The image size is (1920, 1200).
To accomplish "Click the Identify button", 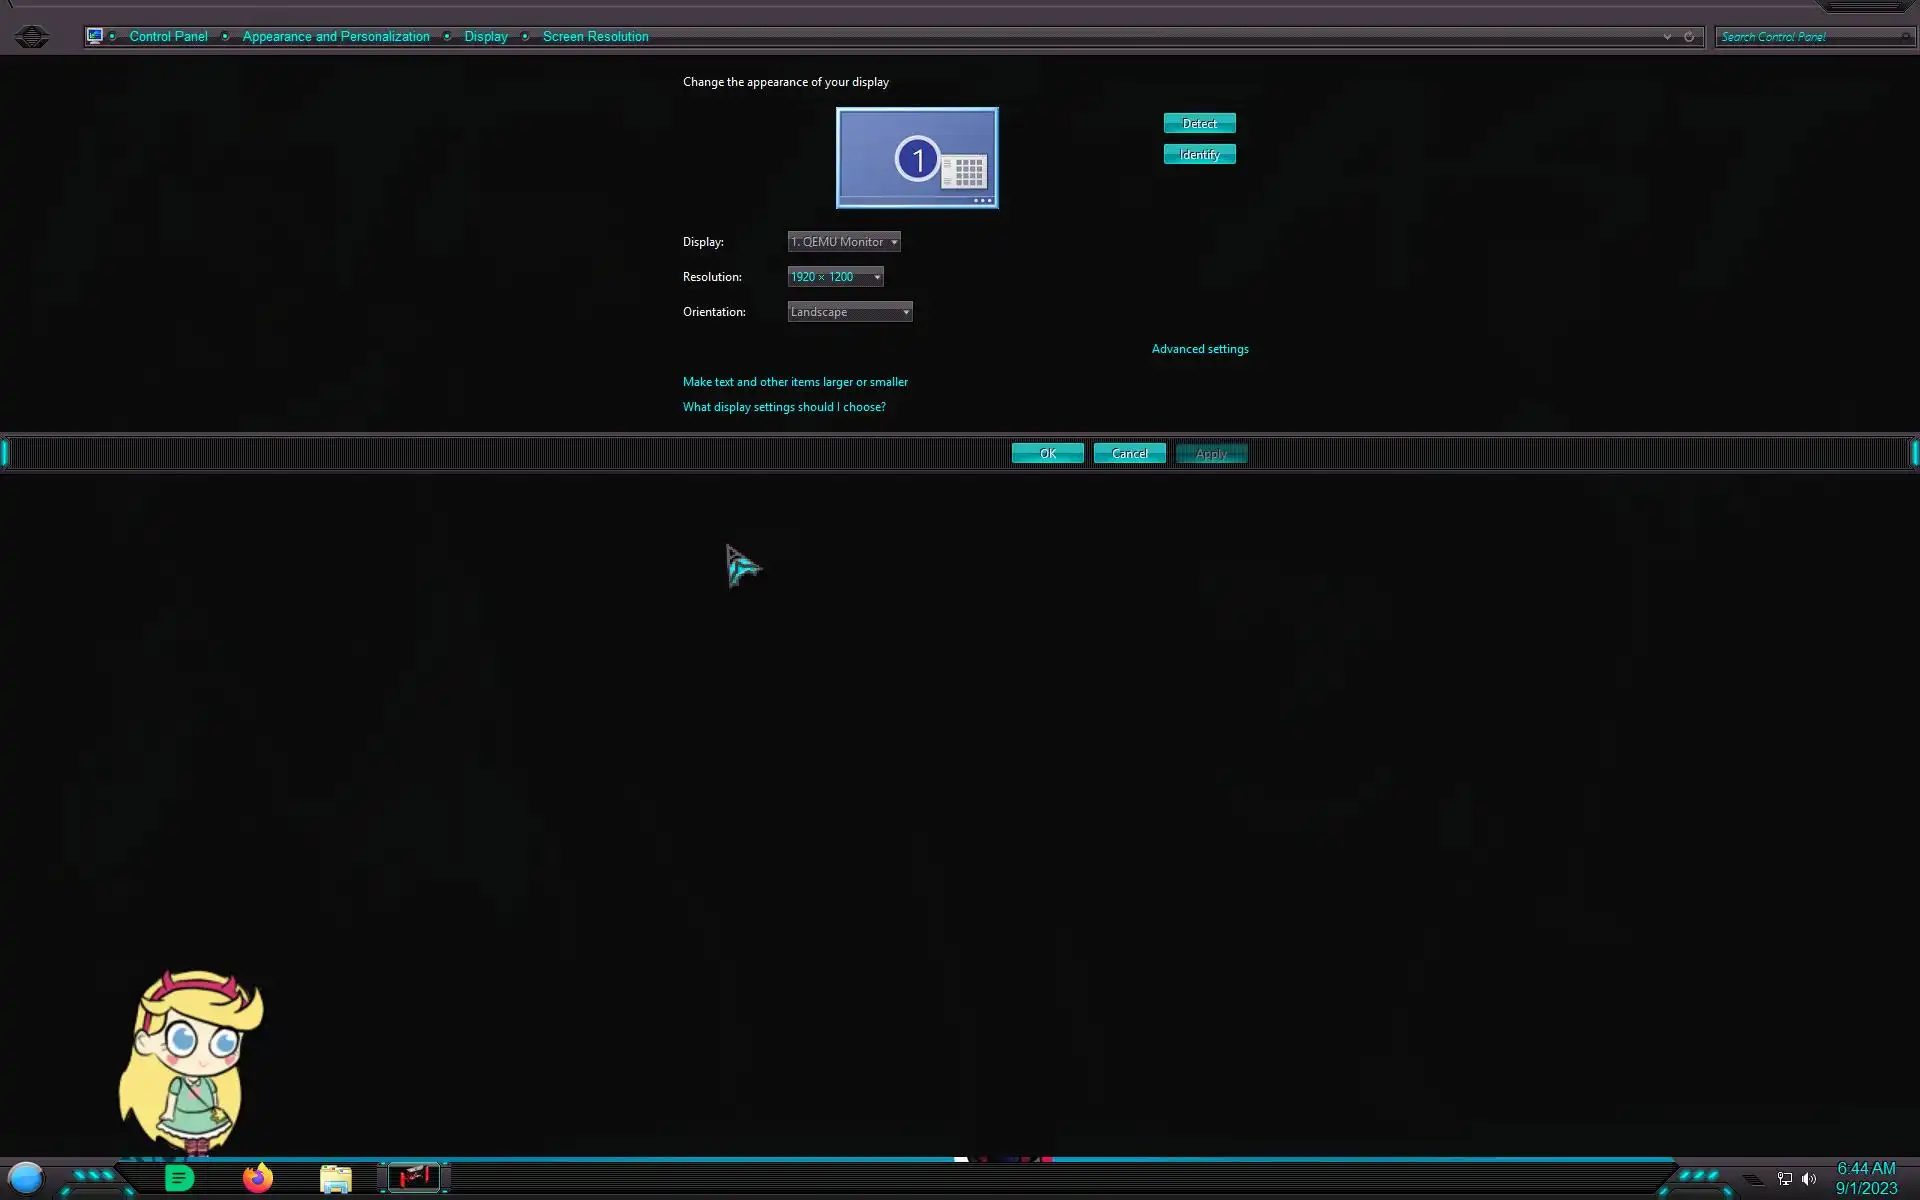I will click(1199, 154).
